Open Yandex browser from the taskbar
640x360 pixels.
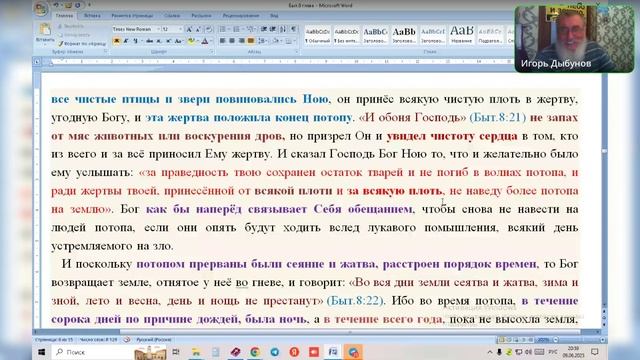point(294,352)
